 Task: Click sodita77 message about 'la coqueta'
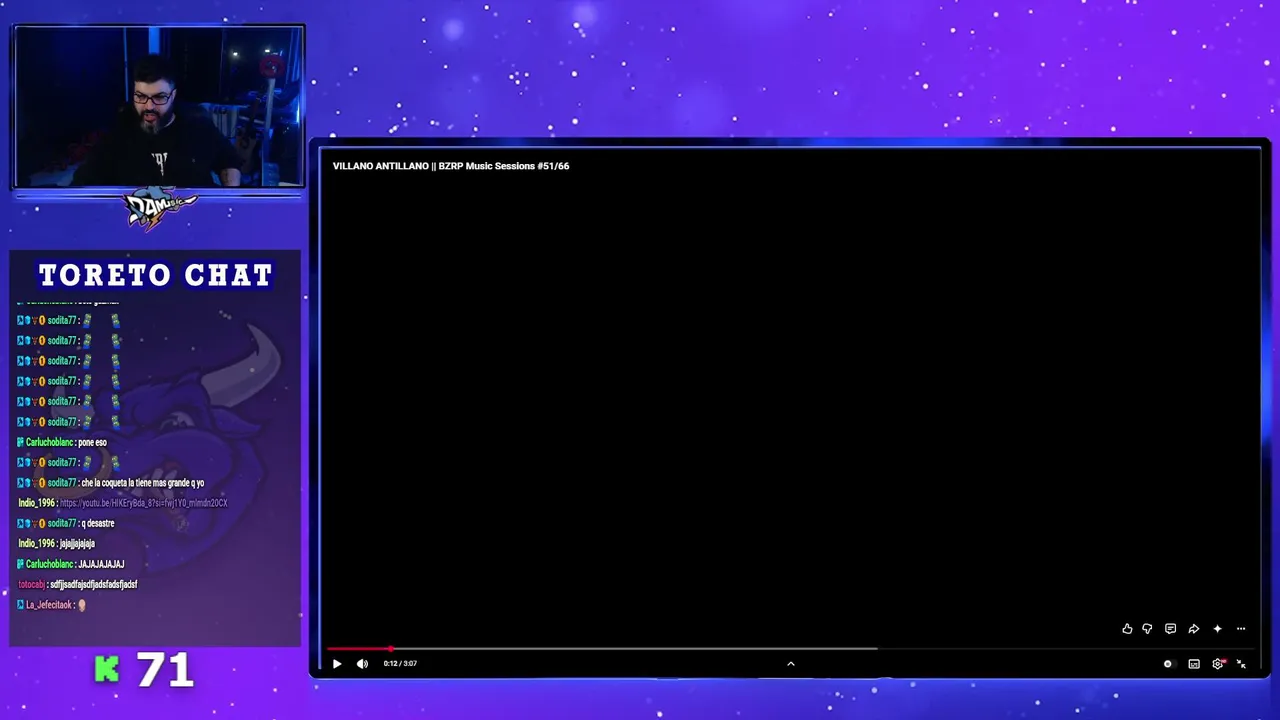(143, 483)
